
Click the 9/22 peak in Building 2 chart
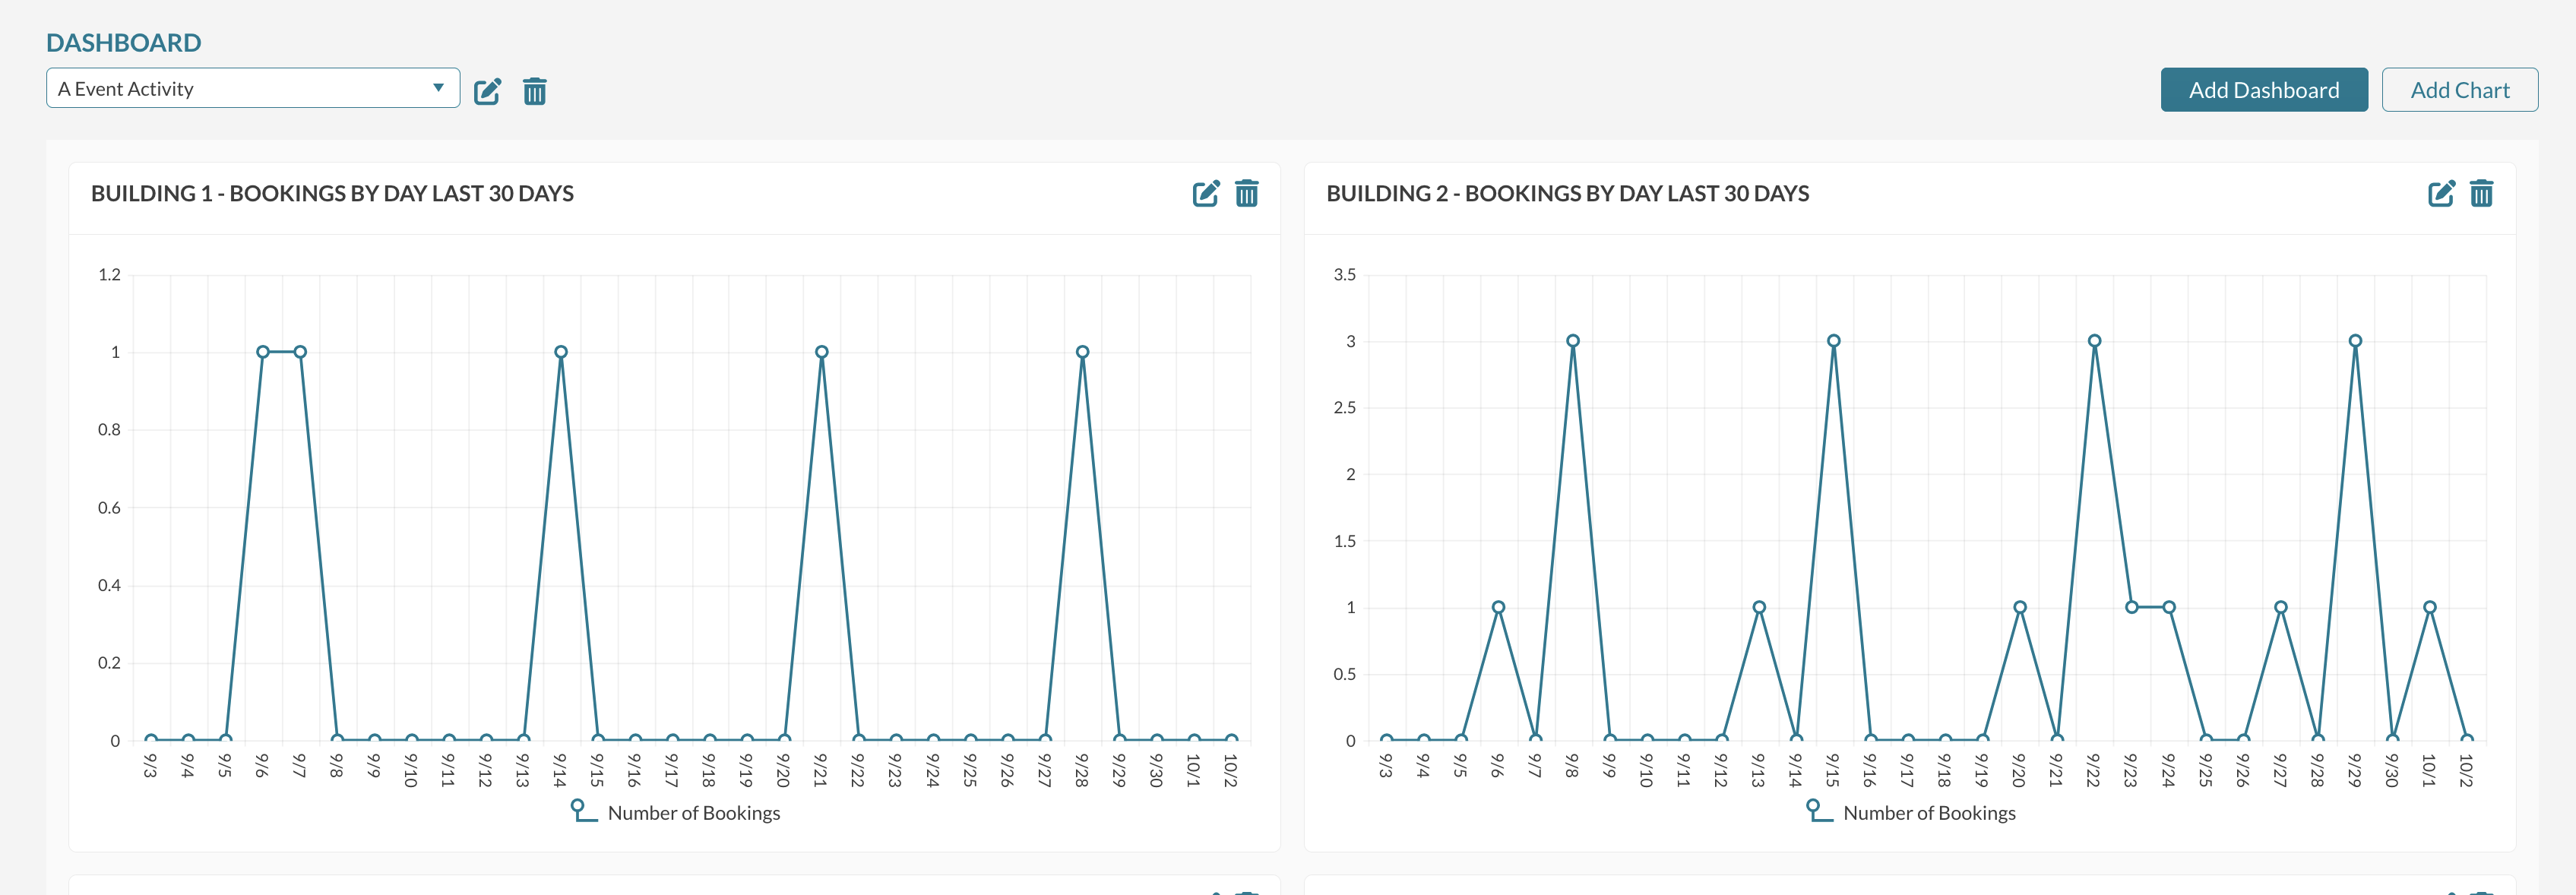2094,341
